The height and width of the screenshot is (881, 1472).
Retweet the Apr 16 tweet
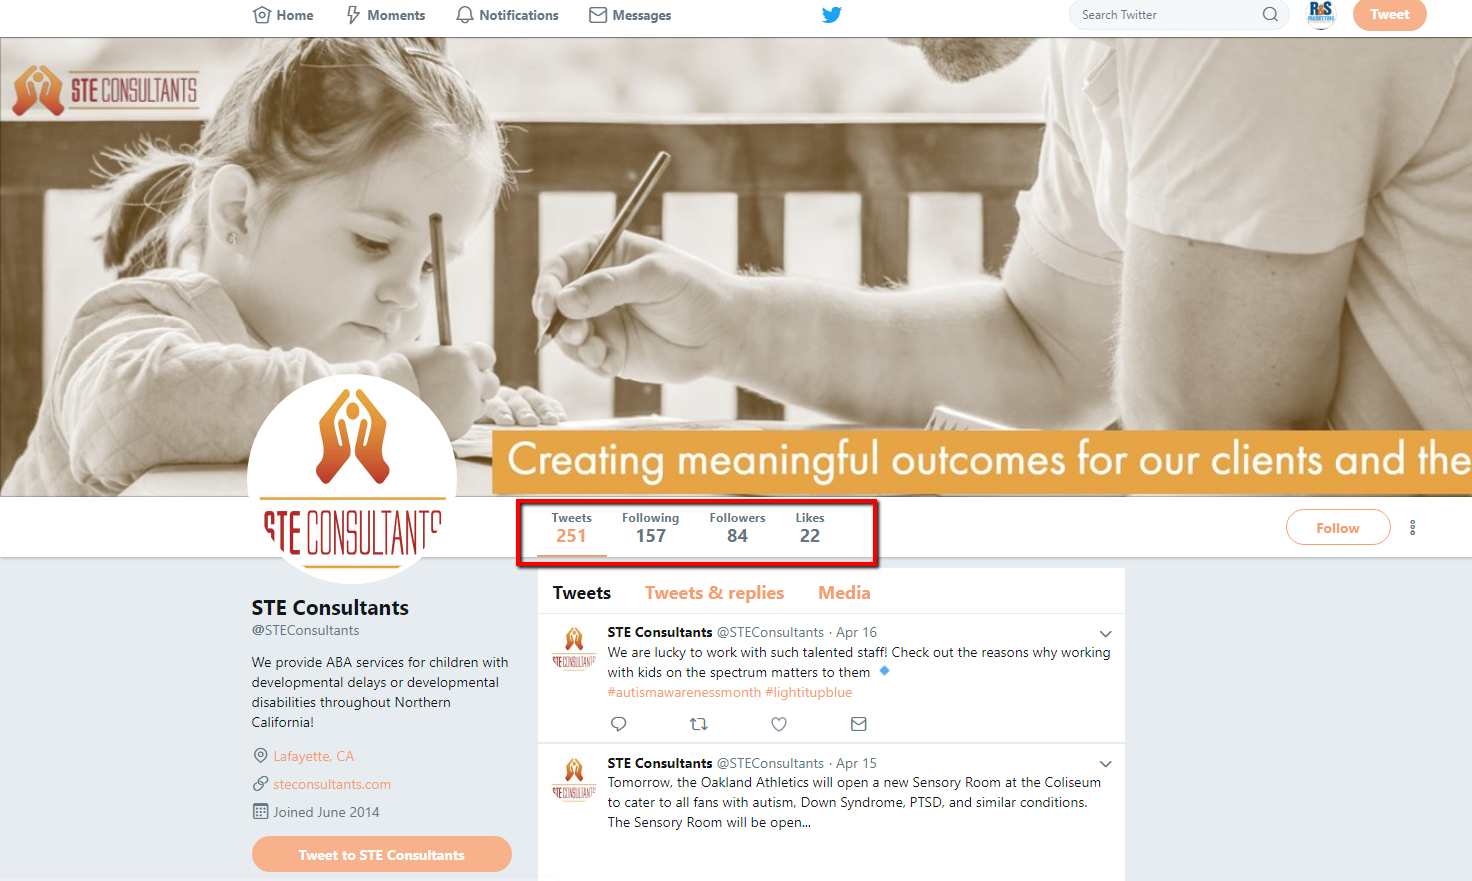point(699,724)
